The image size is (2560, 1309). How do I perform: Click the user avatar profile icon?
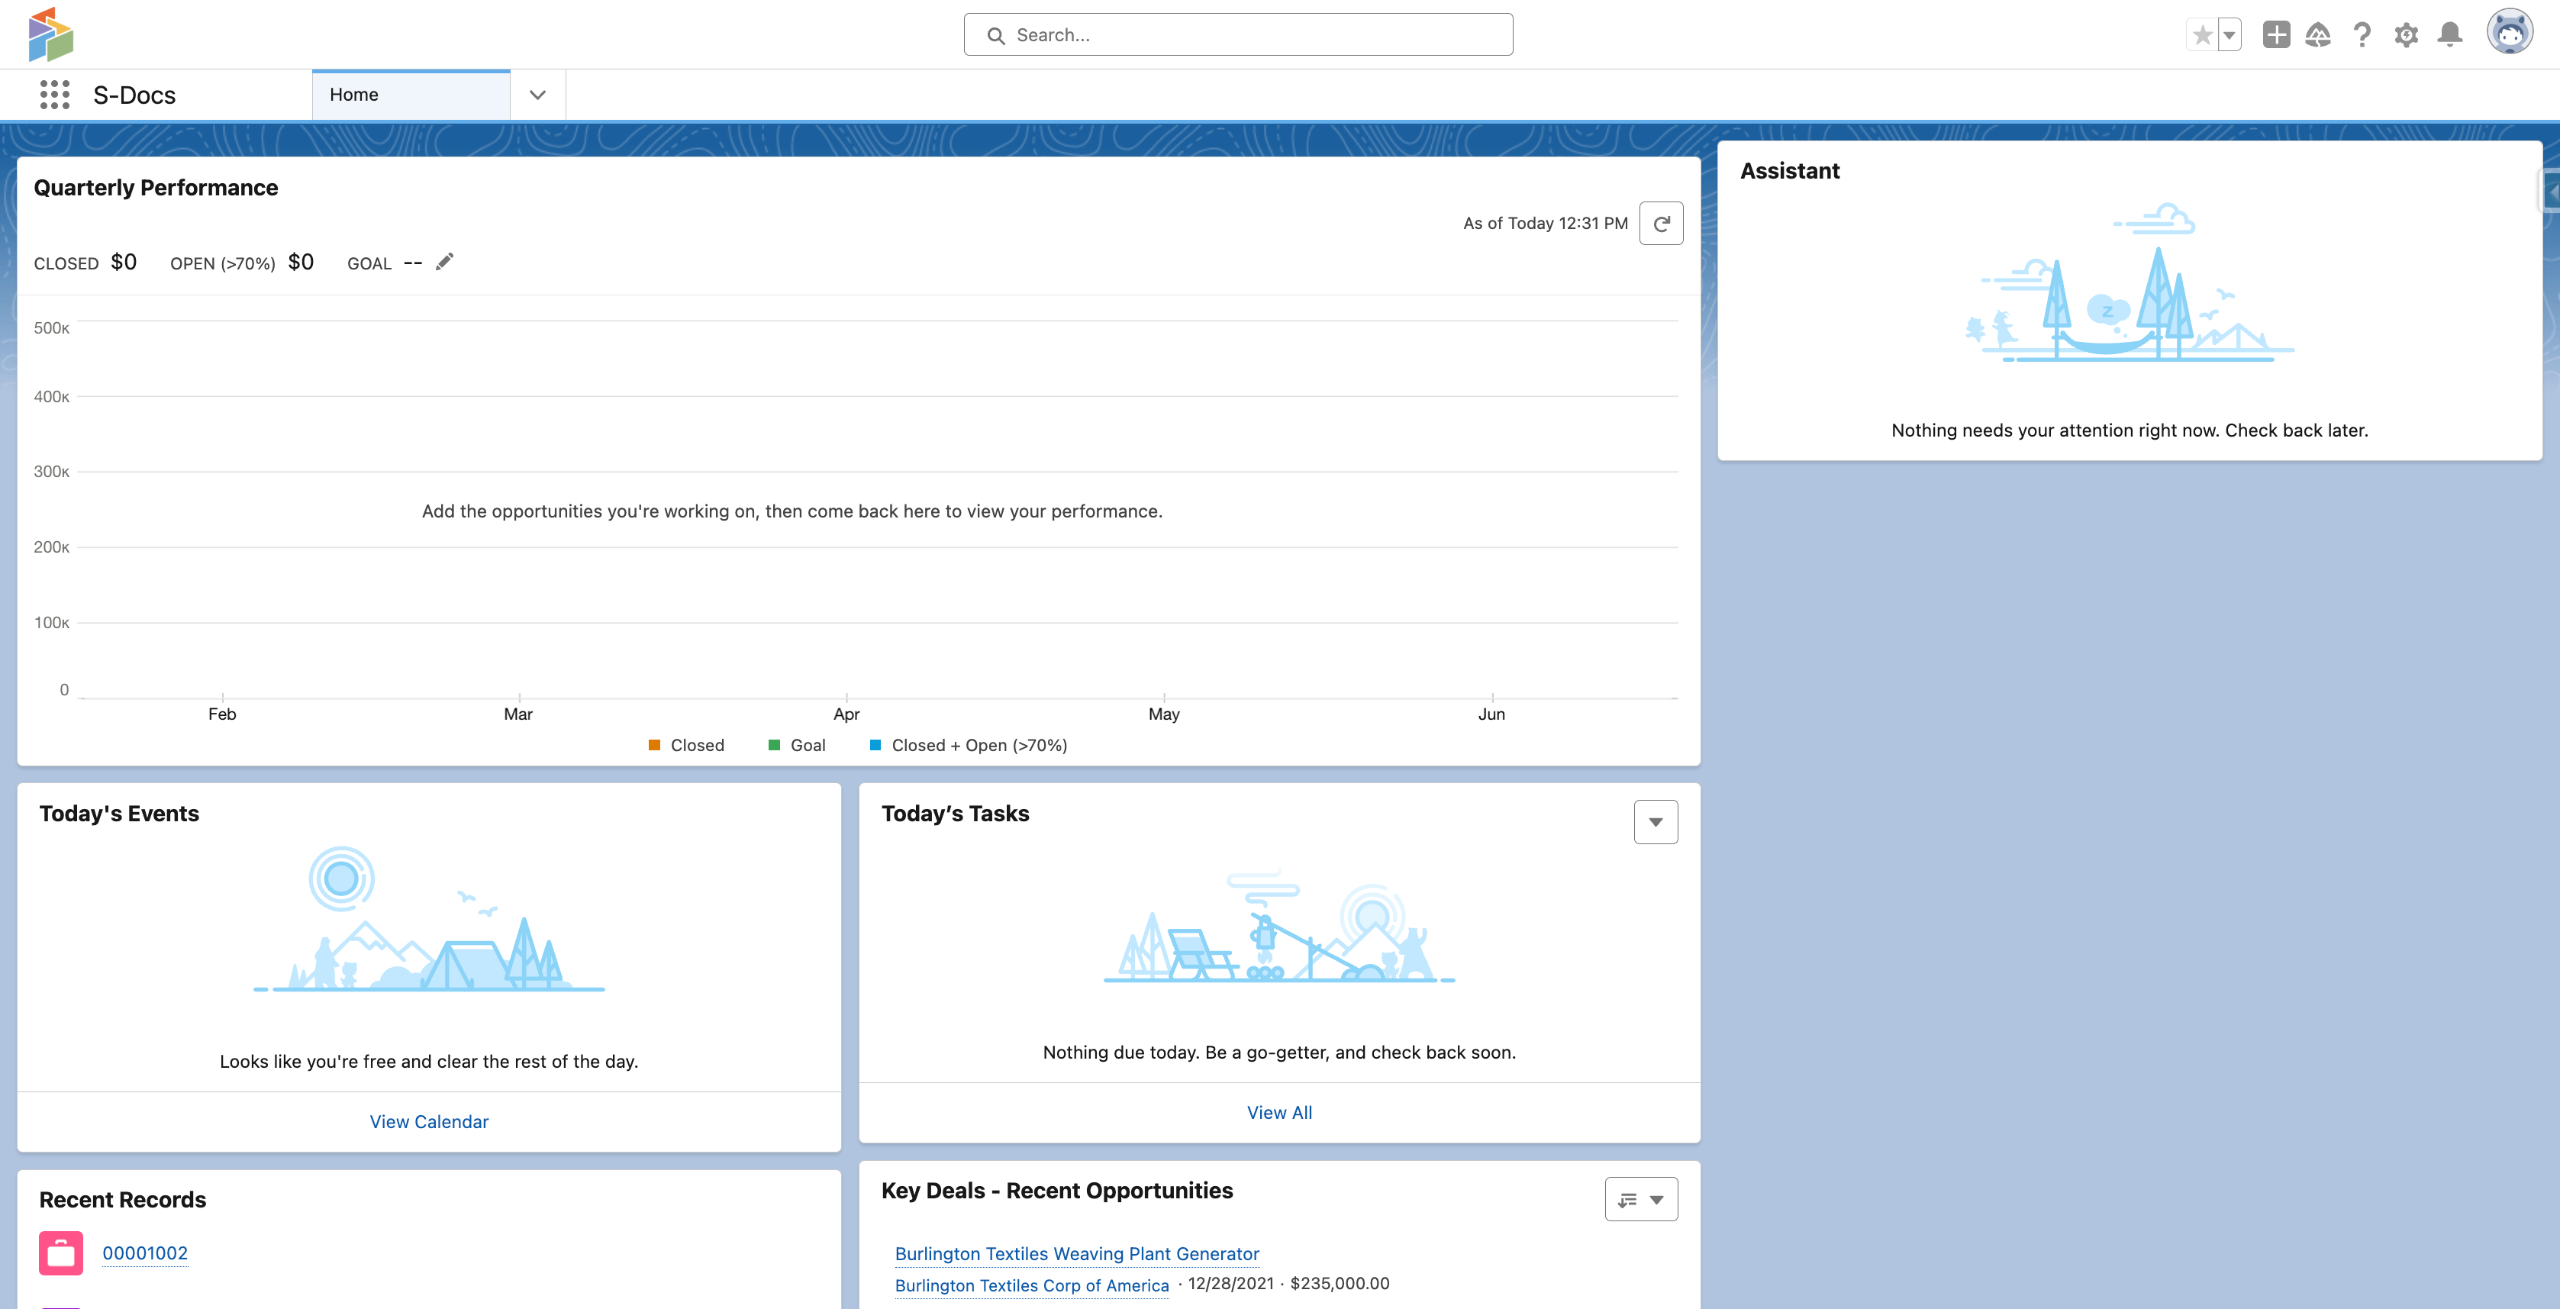[2509, 33]
